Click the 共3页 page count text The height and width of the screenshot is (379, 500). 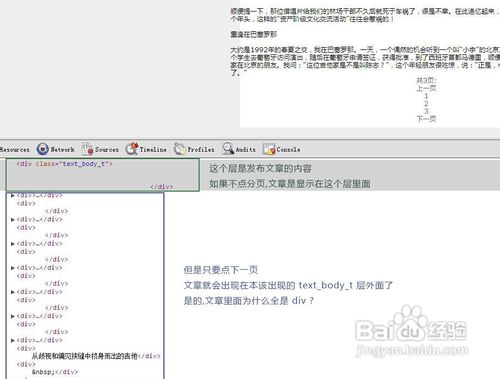pos(426,80)
